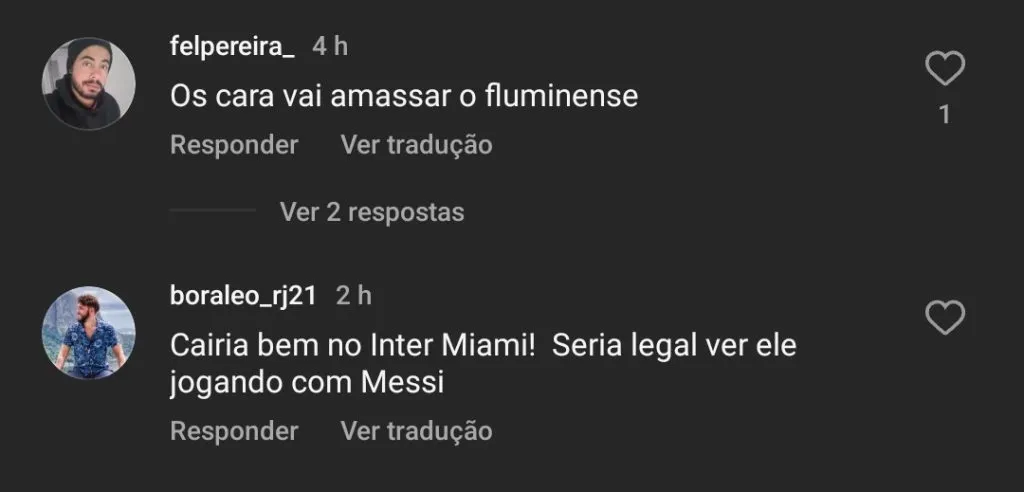Reply to the fluminense comment
This screenshot has height=492, width=1024.
[234, 145]
